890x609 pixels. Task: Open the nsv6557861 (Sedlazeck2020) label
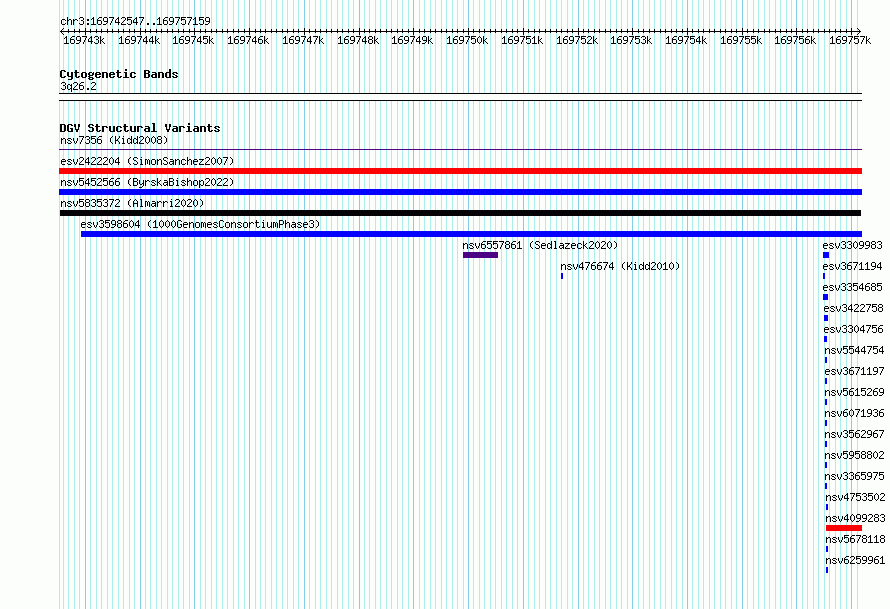pyautogui.click(x=540, y=245)
